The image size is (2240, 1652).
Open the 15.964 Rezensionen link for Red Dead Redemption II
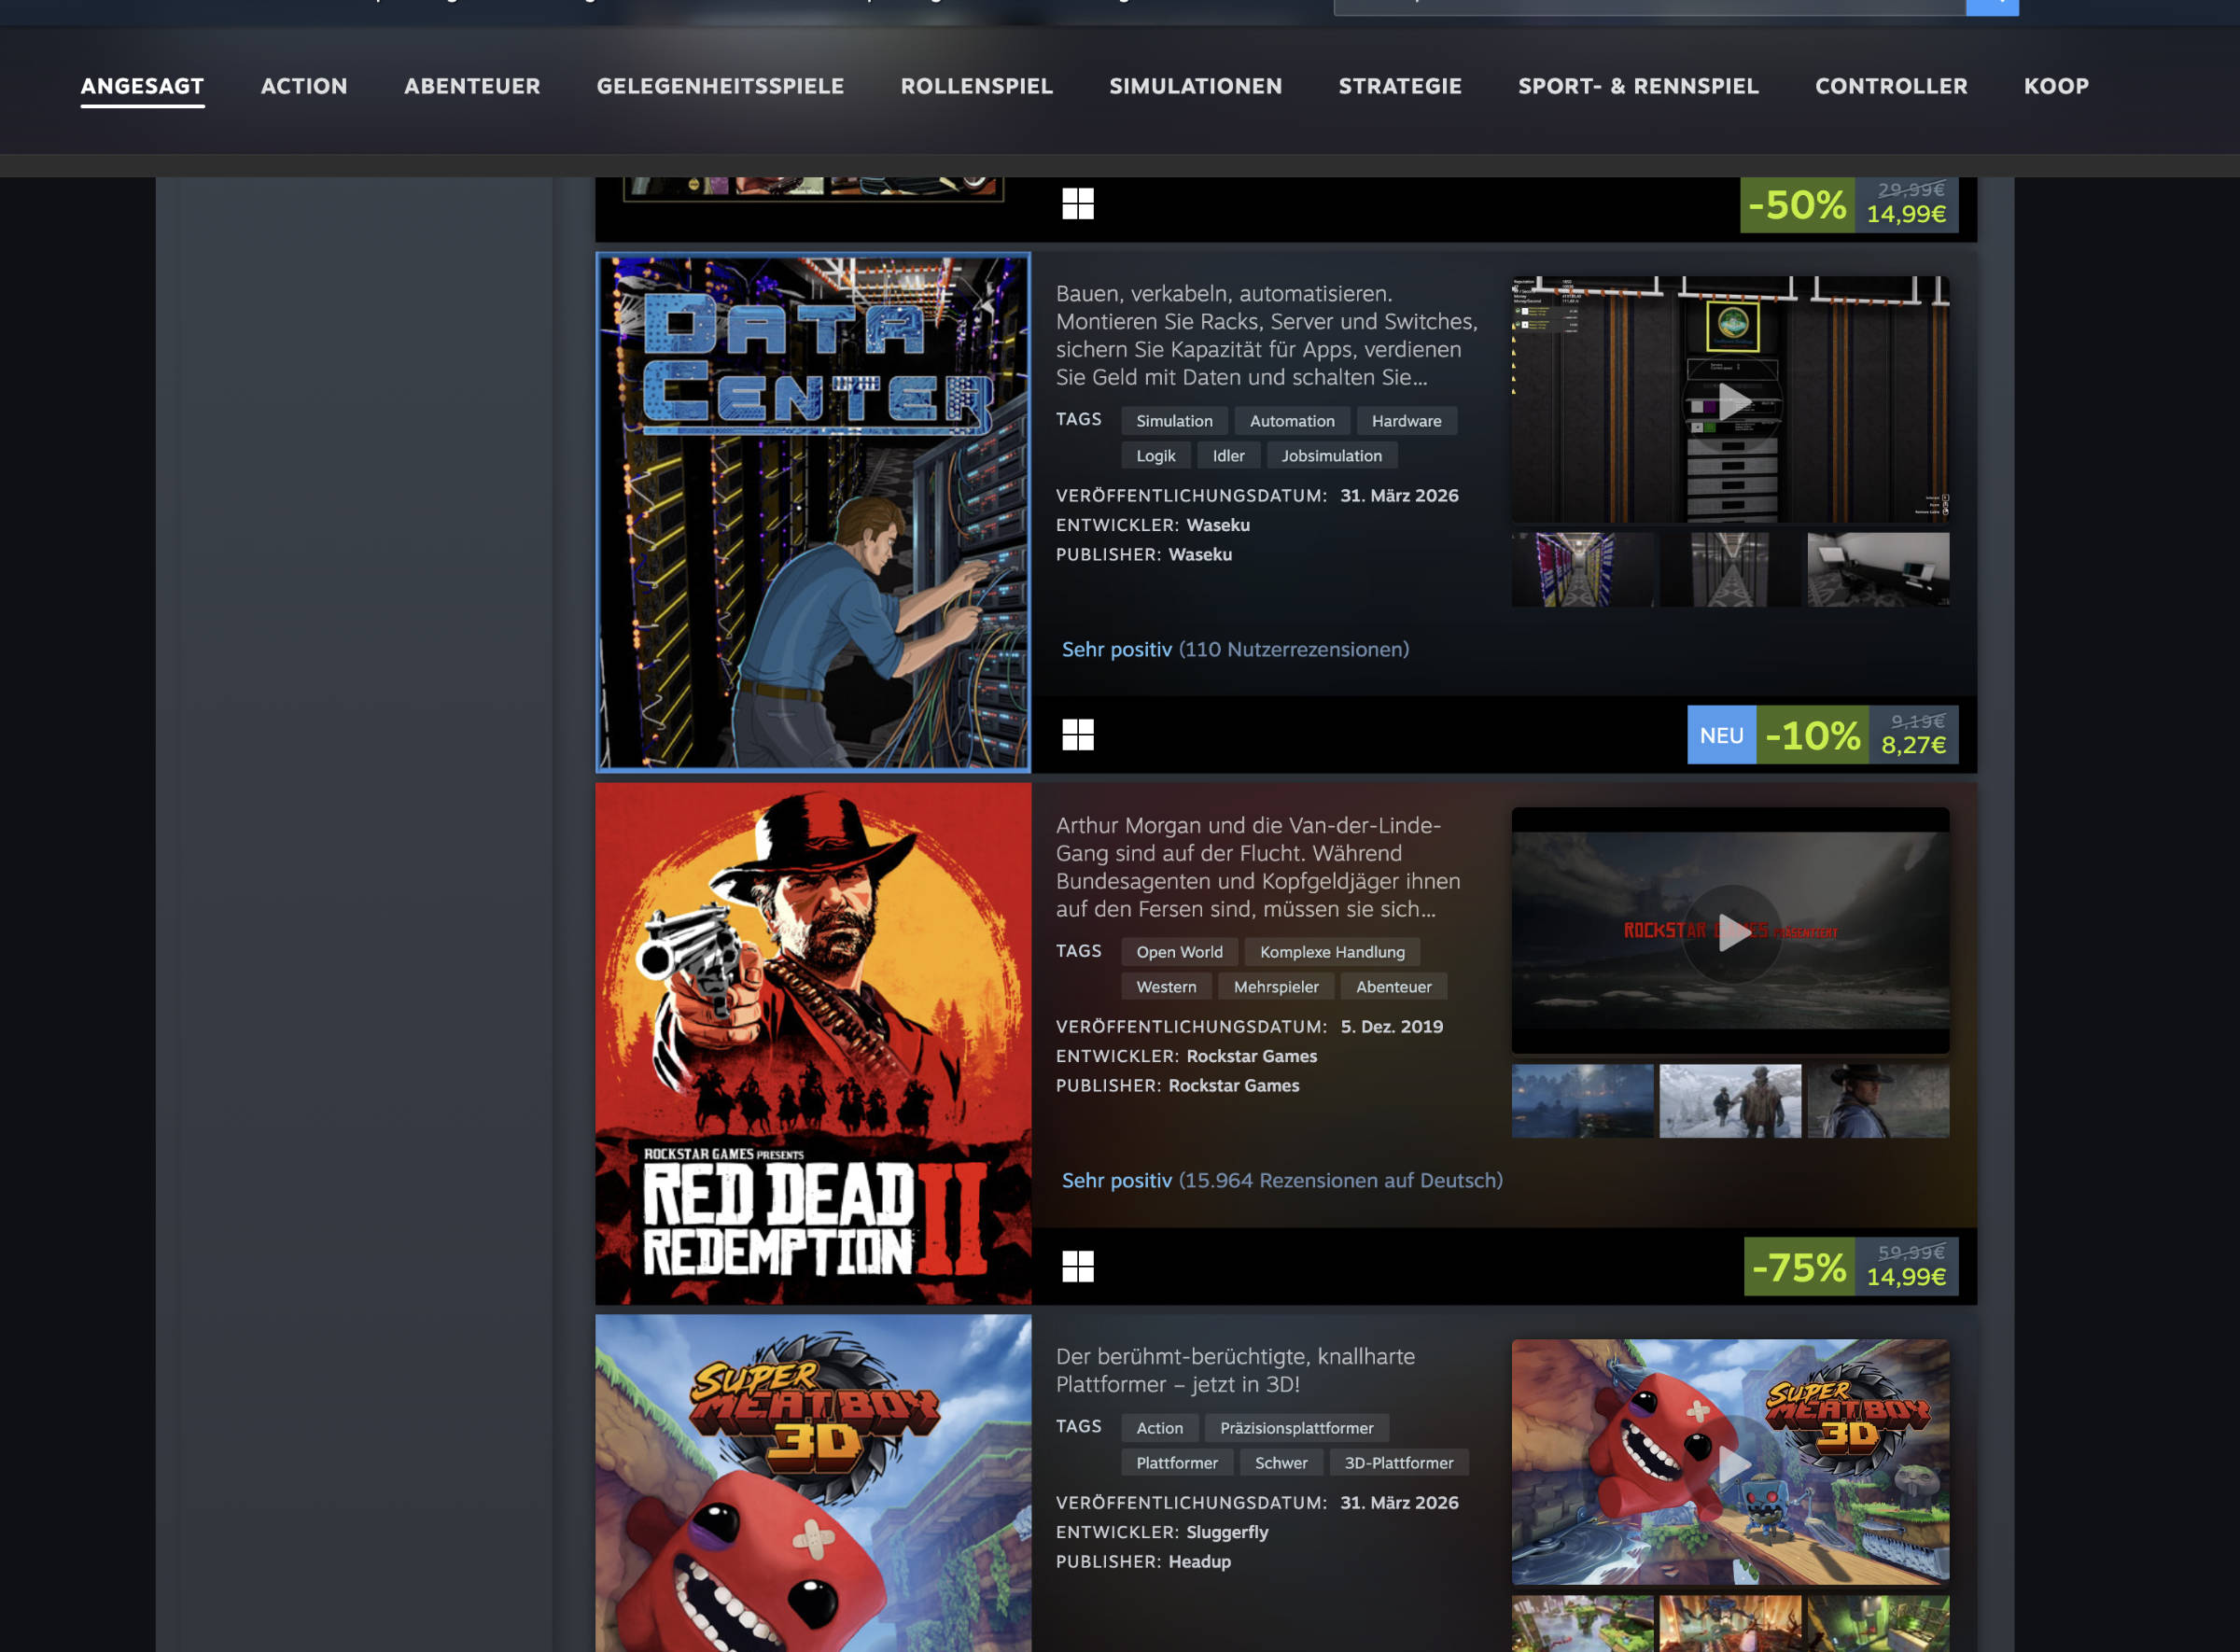1281,1180
